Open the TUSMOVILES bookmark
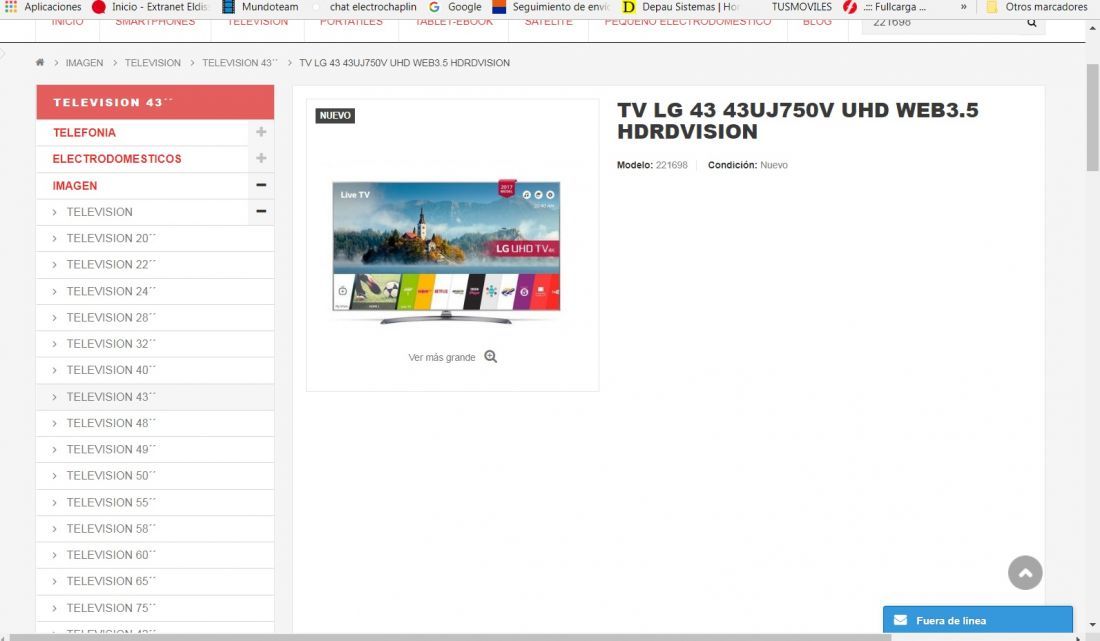 (801, 7)
